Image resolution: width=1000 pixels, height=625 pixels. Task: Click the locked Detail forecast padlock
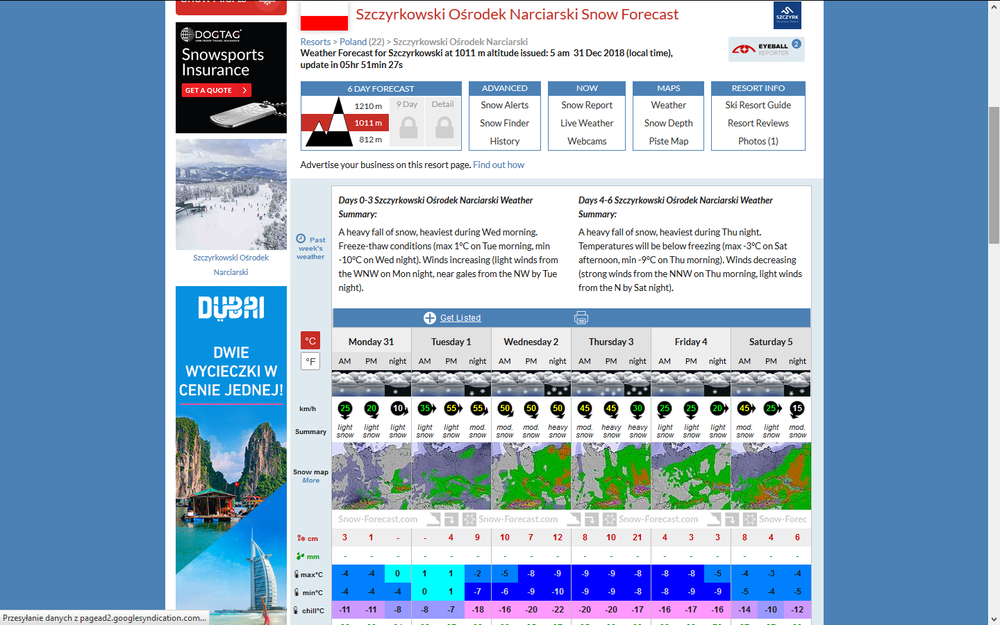click(x=444, y=128)
